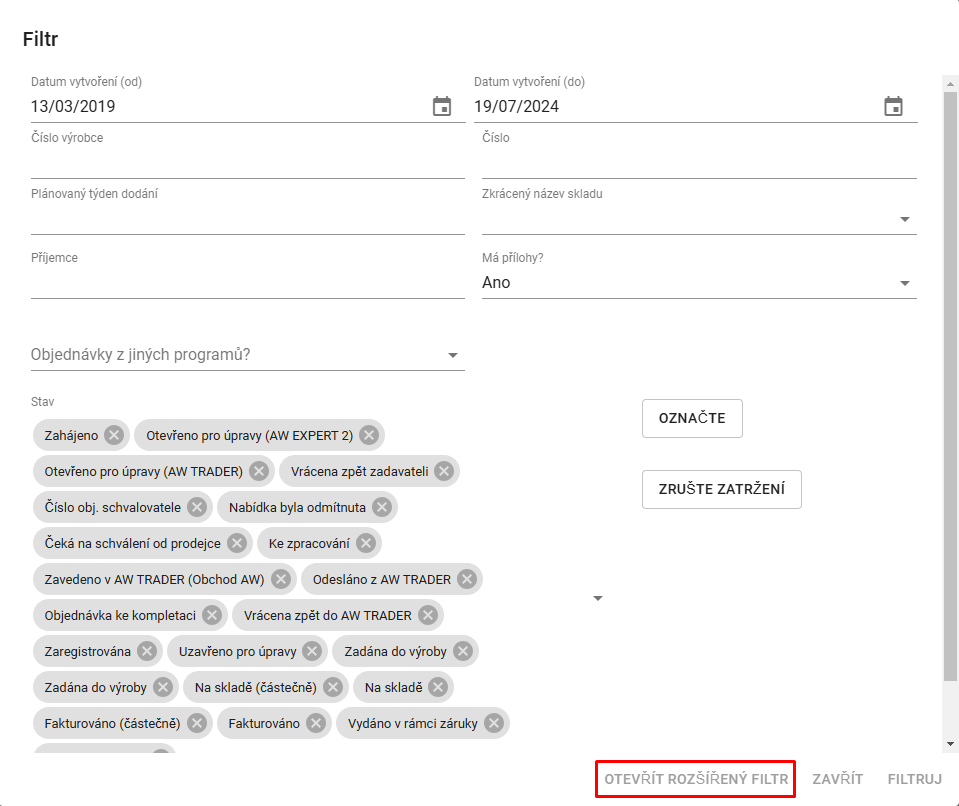The height and width of the screenshot is (806, 959).
Task: Remove the Zahájeno status chip
Action: pyautogui.click(x=114, y=435)
